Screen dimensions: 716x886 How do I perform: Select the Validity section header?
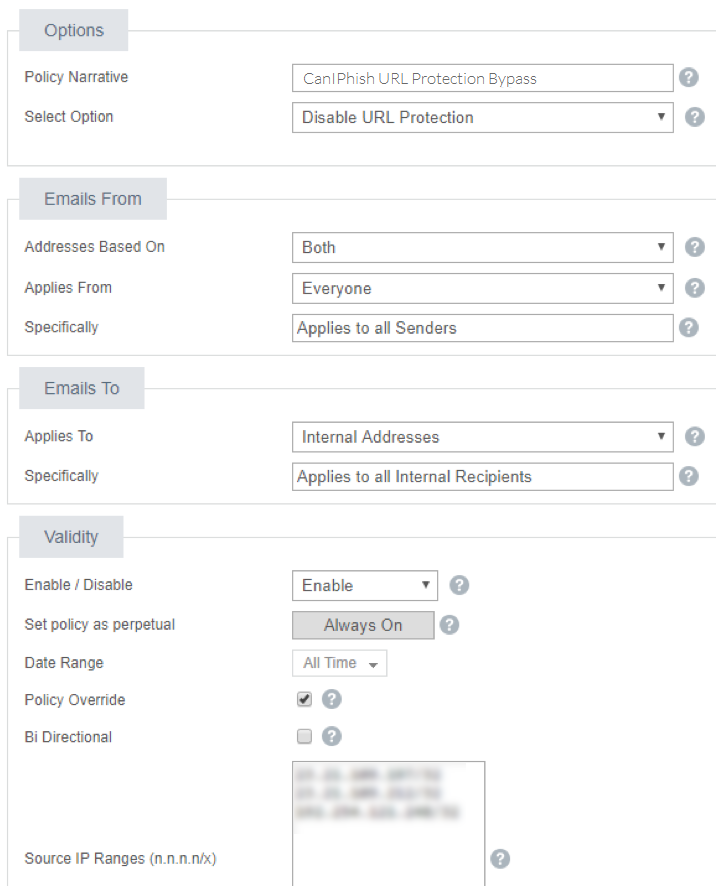click(70, 536)
